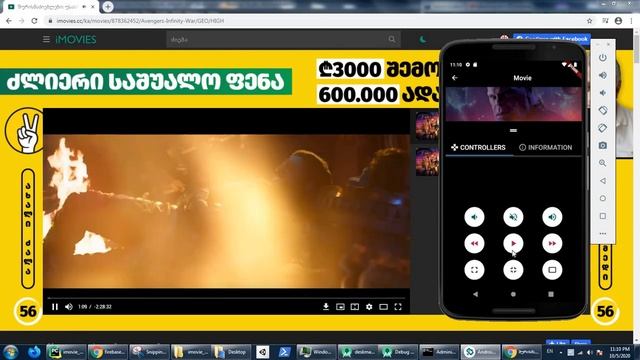640x360 pixels.
Task: Click the video progress bar
Action: (x=227, y=298)
